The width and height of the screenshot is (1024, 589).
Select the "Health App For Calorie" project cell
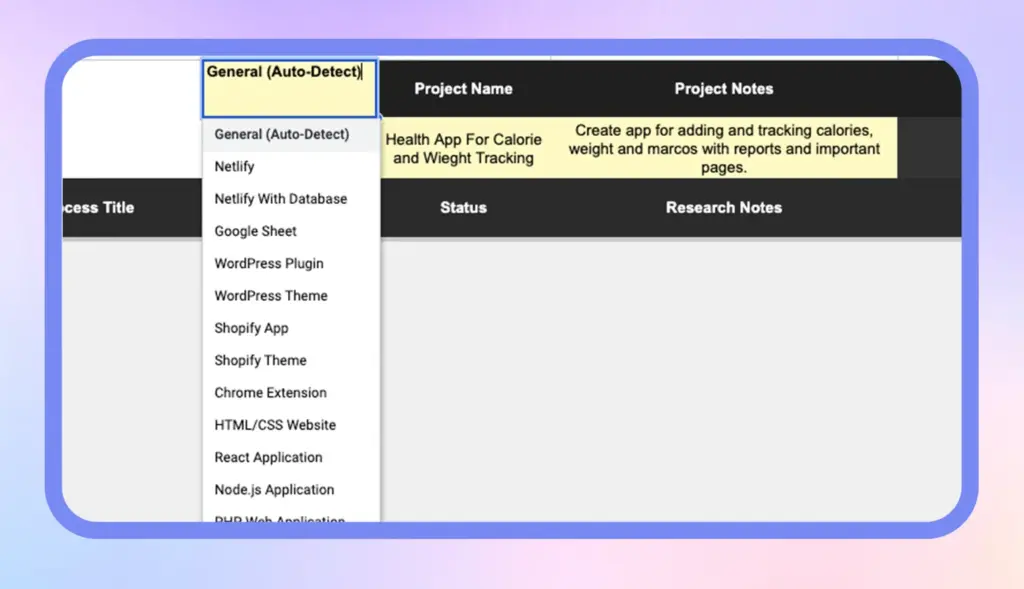464,148
